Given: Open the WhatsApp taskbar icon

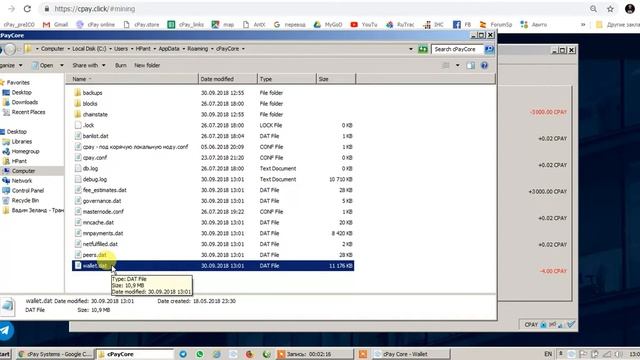Looking at the screenshot, I should [x=200, y=354].
